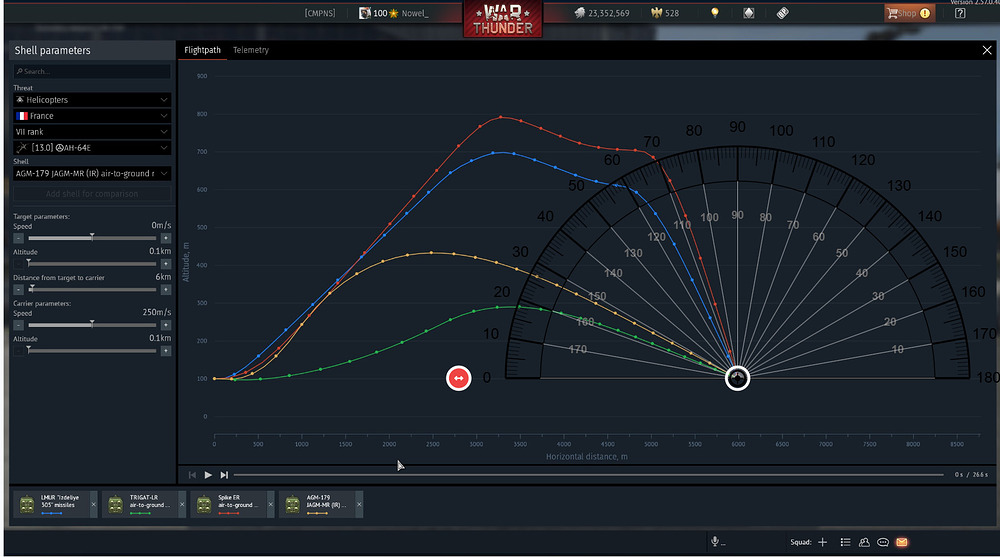Open the France nation dropdown

[x=92, y=115]
